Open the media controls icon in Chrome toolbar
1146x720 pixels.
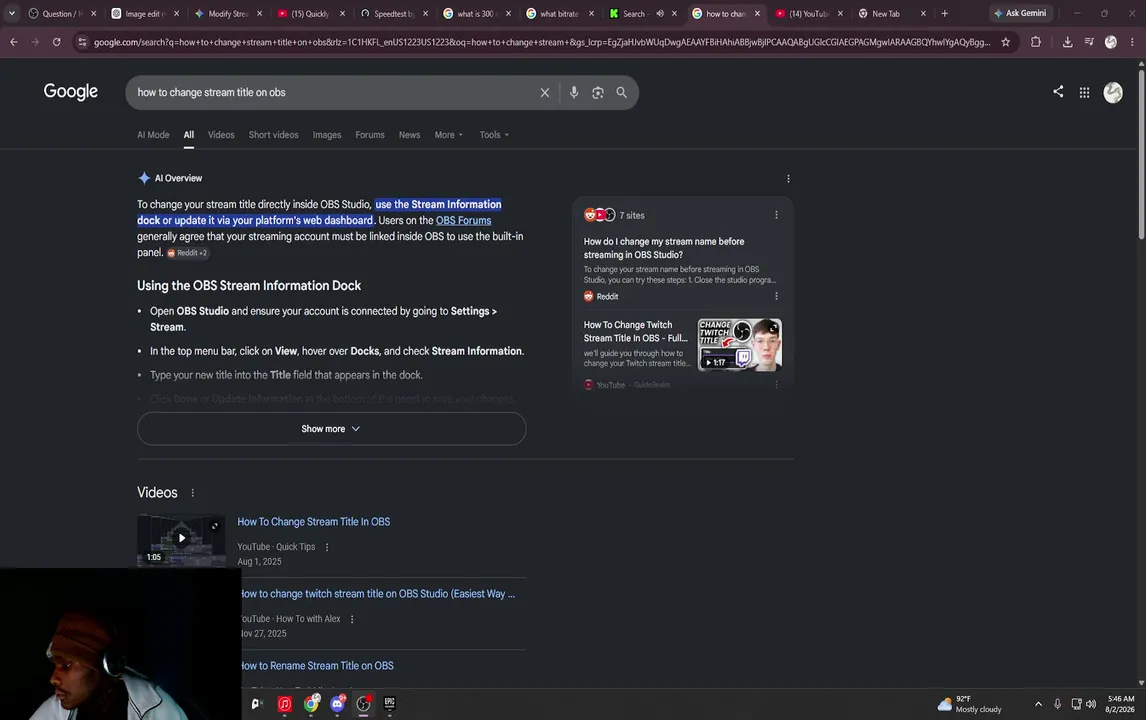click(1089, 42)
